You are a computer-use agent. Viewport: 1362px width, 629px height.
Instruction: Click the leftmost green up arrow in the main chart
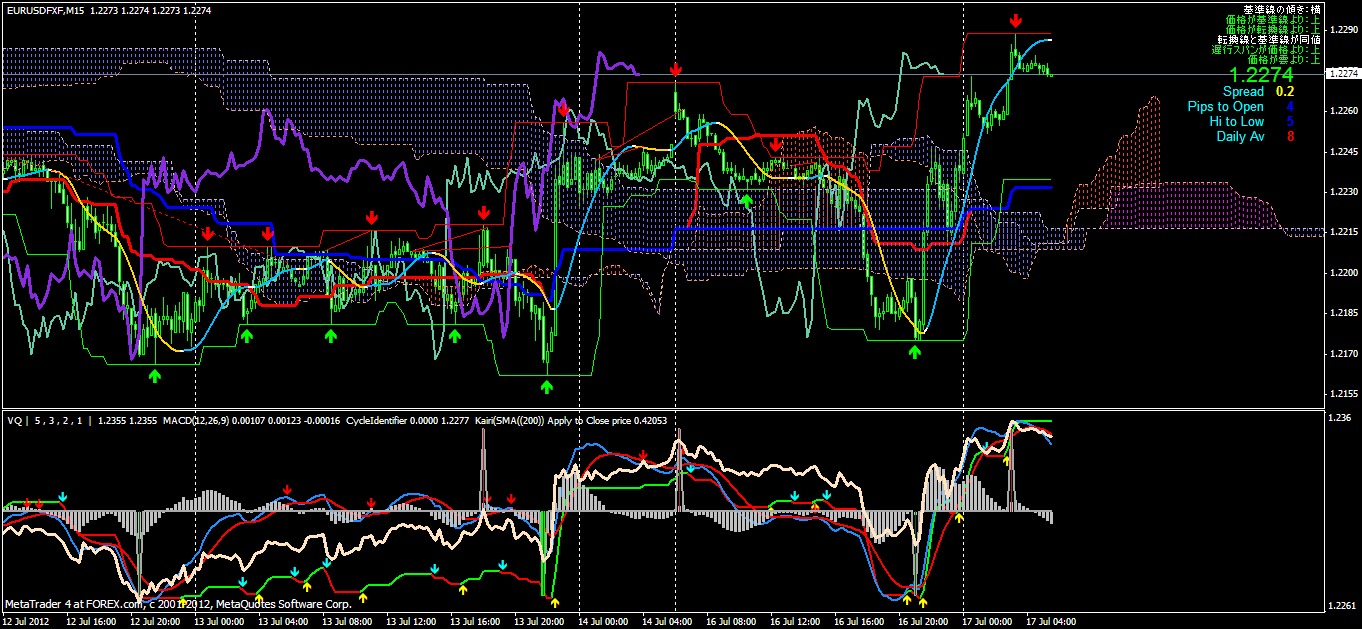pyautogui.click(x=154, y=375)
